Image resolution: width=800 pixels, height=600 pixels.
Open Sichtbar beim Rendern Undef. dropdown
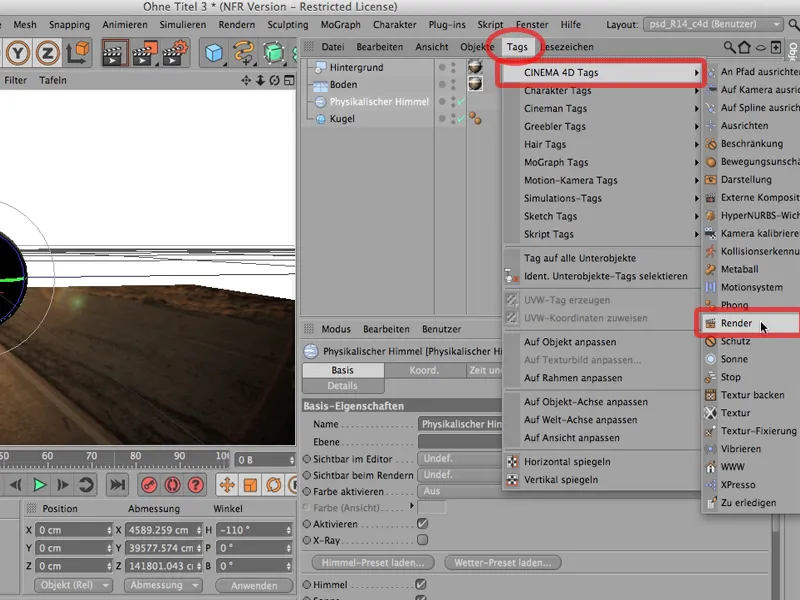(x=460, y=475)
